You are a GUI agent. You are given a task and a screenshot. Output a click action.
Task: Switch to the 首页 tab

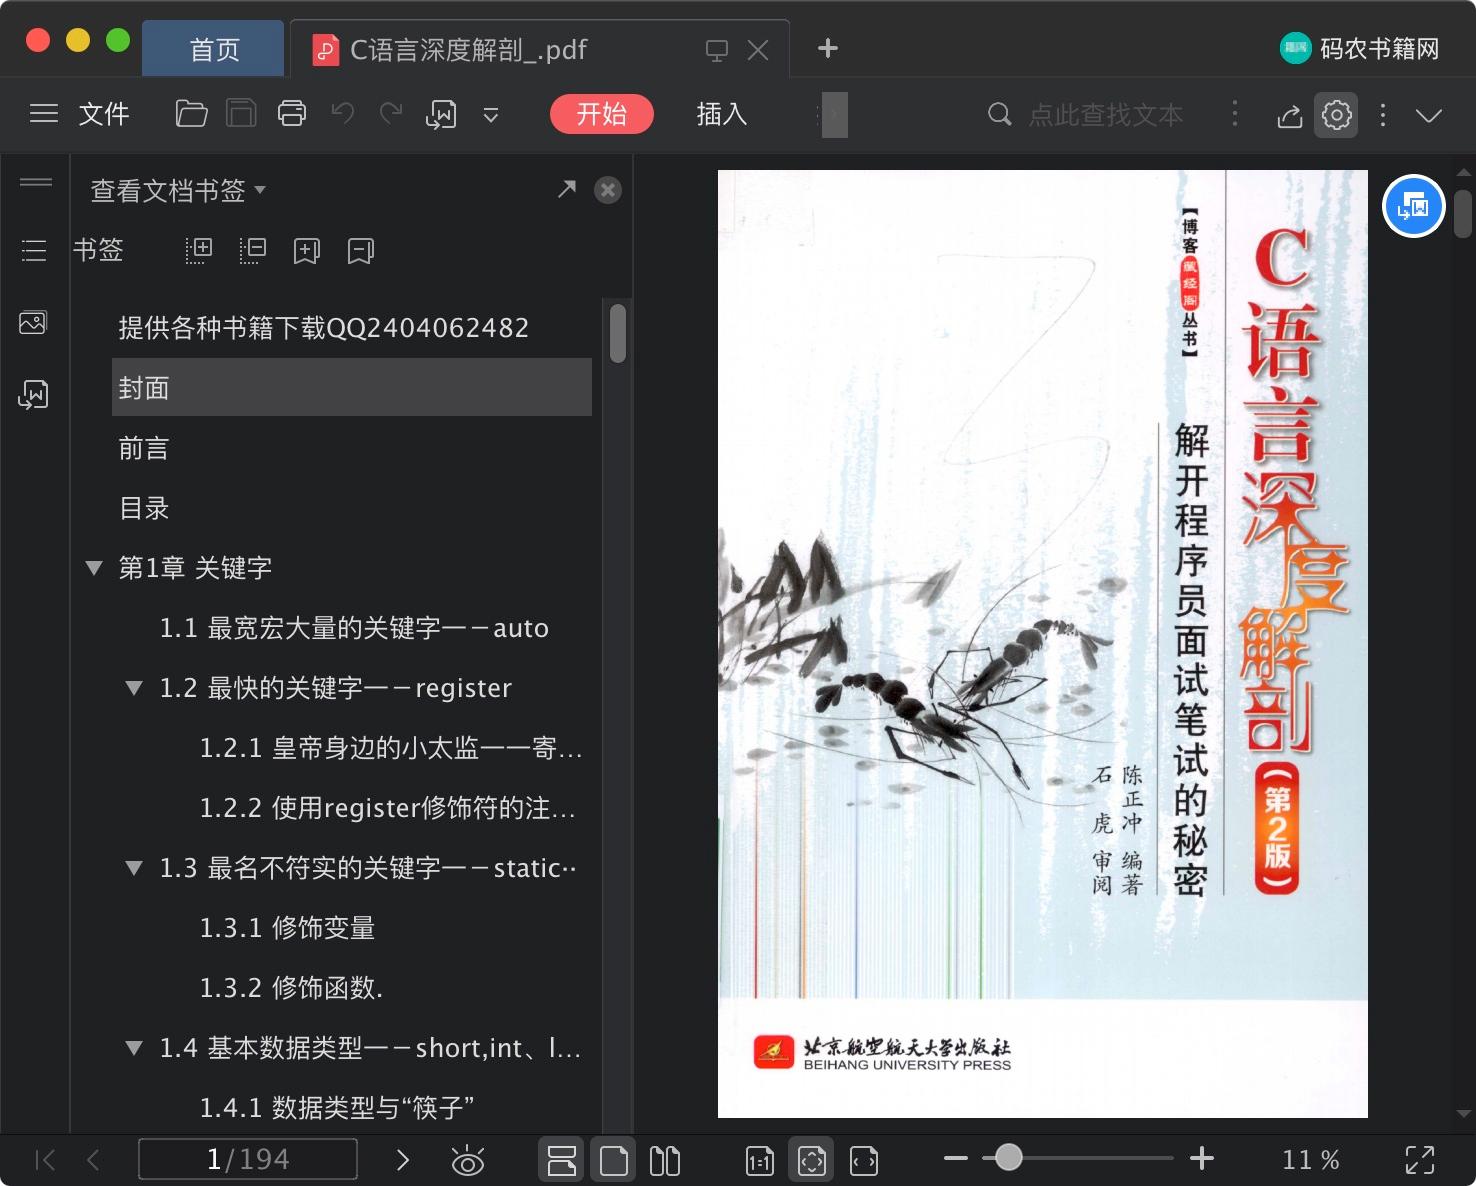(214, 49)
